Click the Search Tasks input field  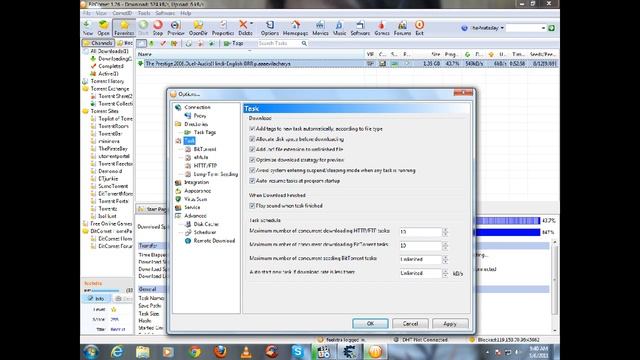point(279,43)
